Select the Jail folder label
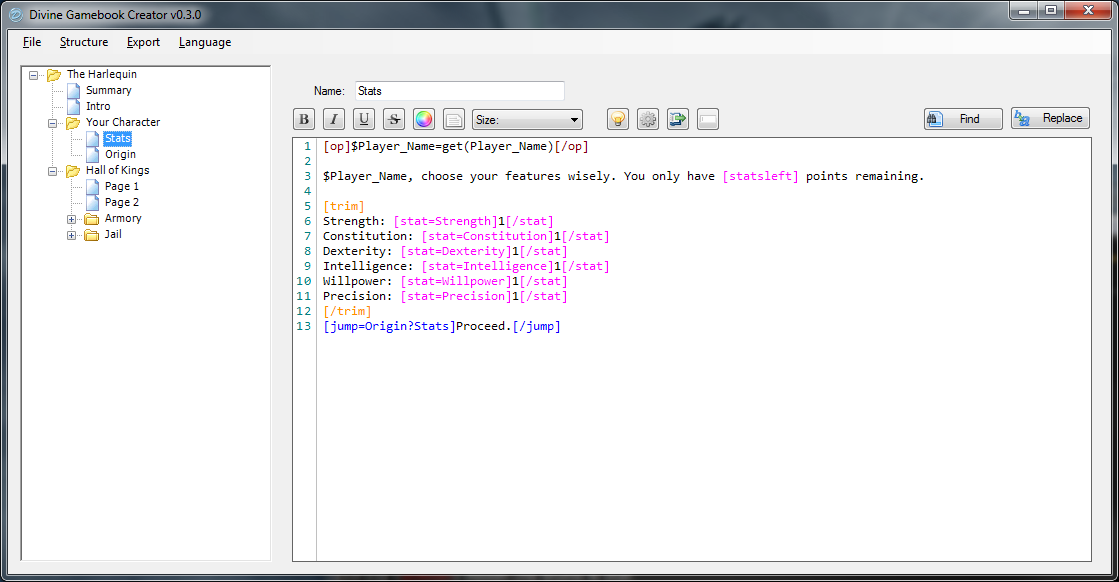 tap(113, 234)
